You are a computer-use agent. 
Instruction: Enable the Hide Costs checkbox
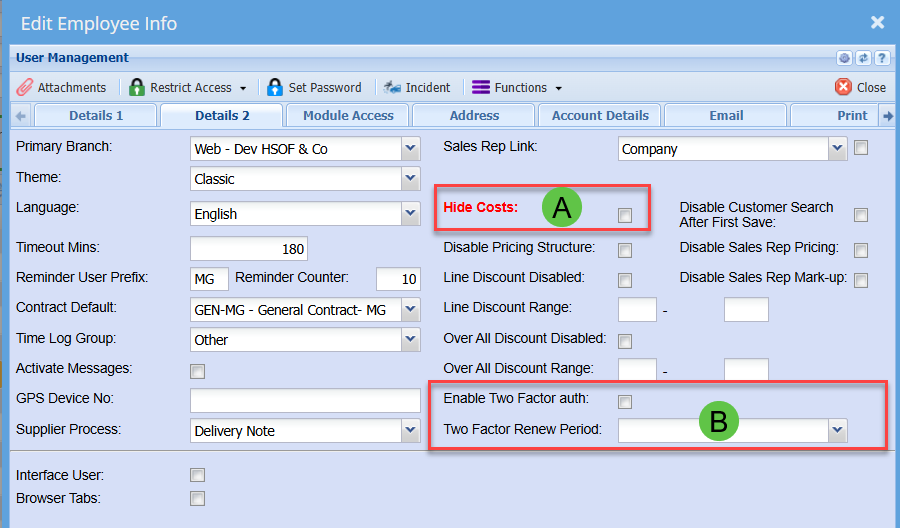[x=625, y=215]
